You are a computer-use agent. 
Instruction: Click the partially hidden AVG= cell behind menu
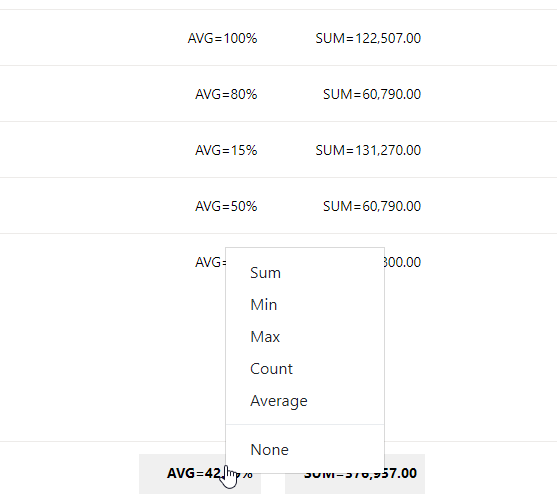click(210, 262)
